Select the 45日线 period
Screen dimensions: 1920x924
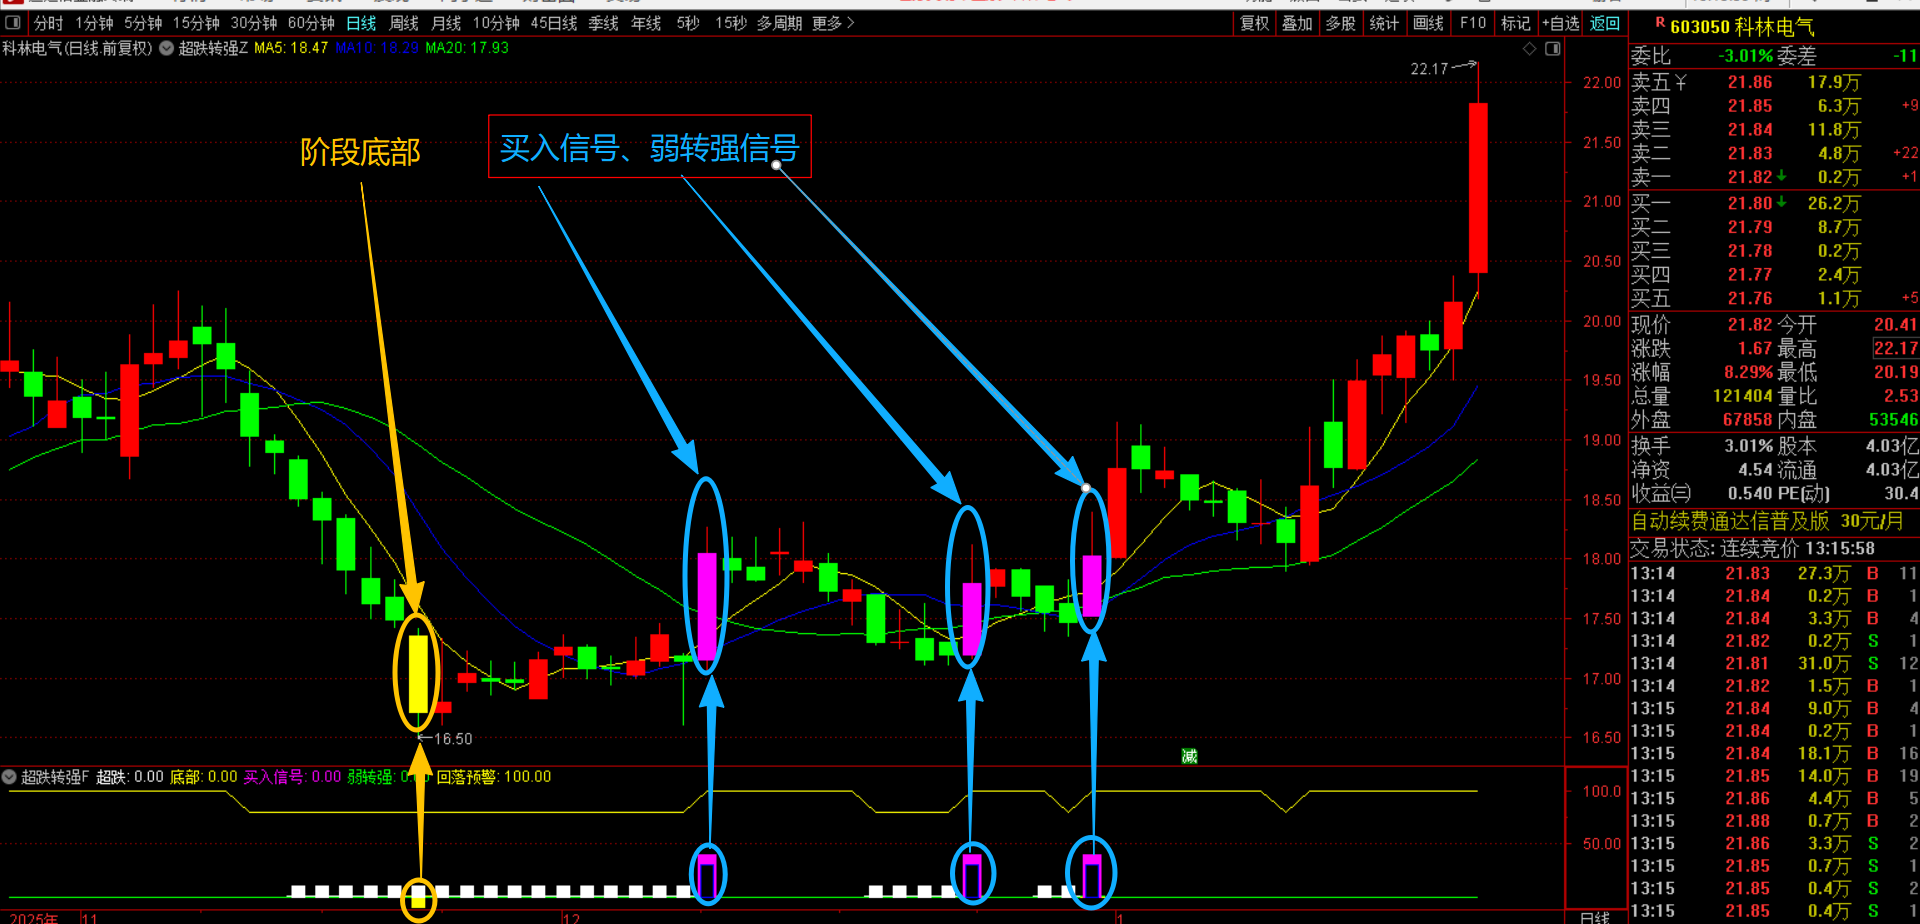click(554, 23)
